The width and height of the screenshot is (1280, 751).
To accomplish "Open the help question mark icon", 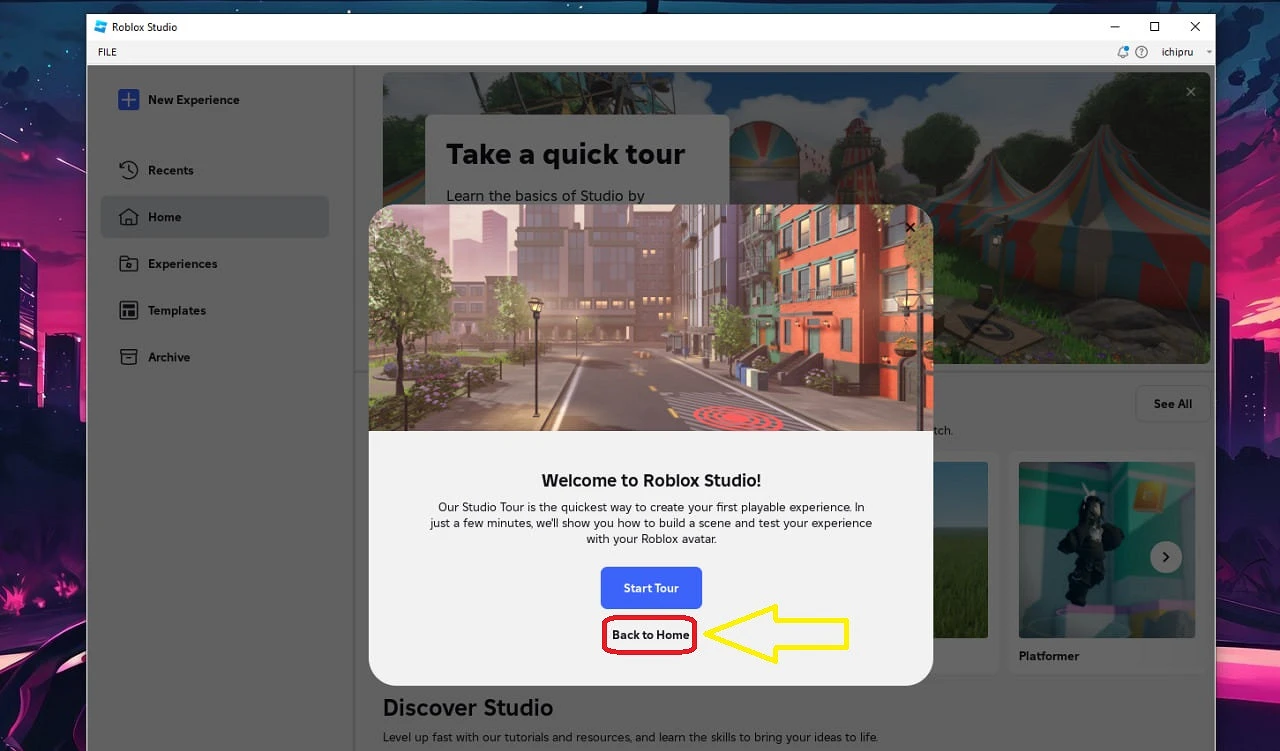I will (1141, 52).
